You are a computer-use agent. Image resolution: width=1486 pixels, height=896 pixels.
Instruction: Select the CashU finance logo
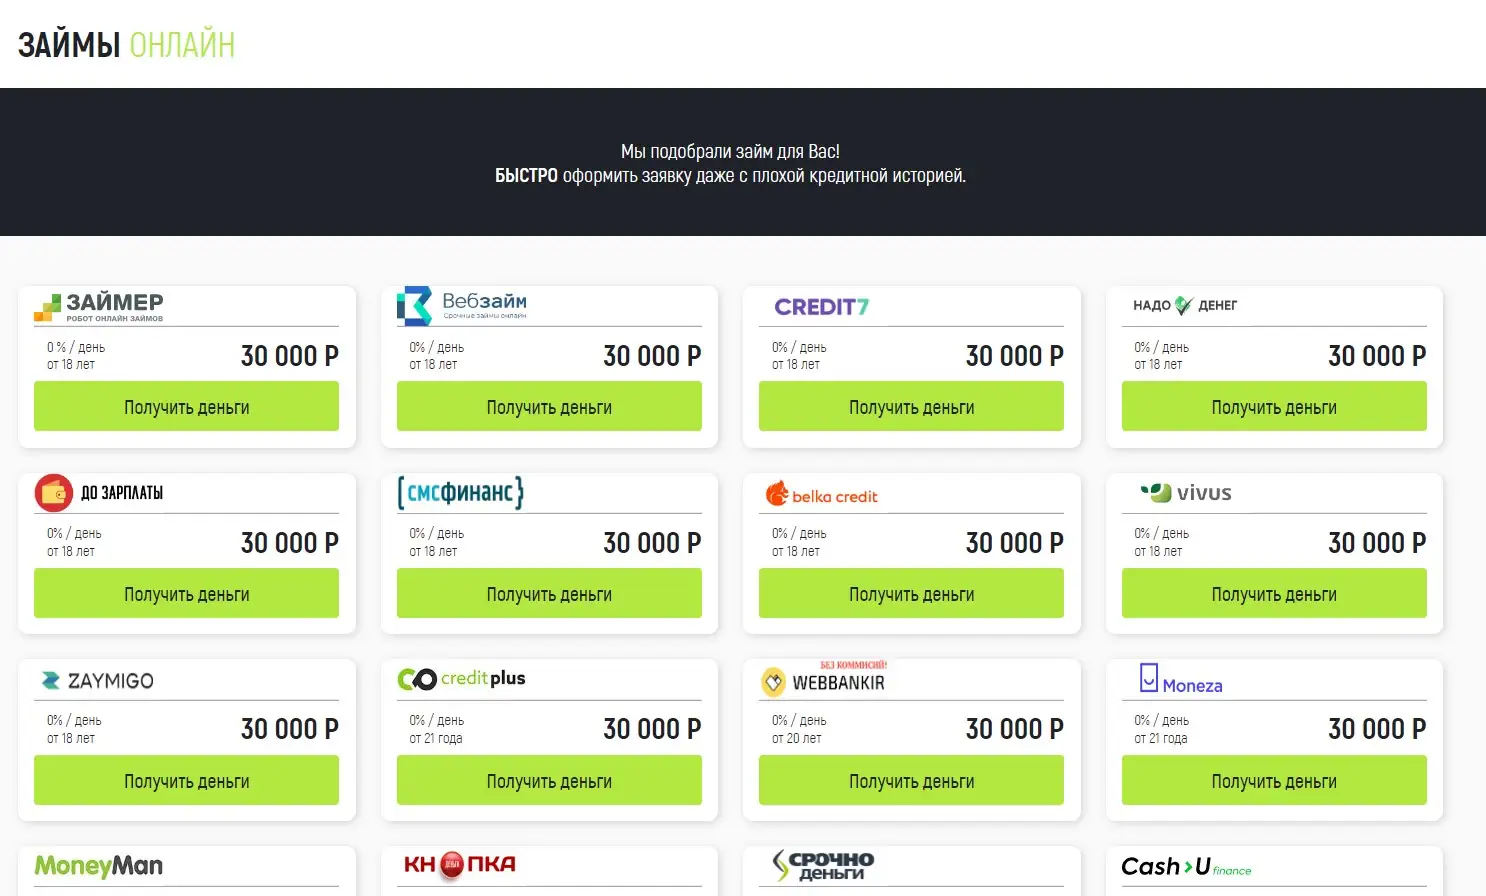pos(1186,867)
